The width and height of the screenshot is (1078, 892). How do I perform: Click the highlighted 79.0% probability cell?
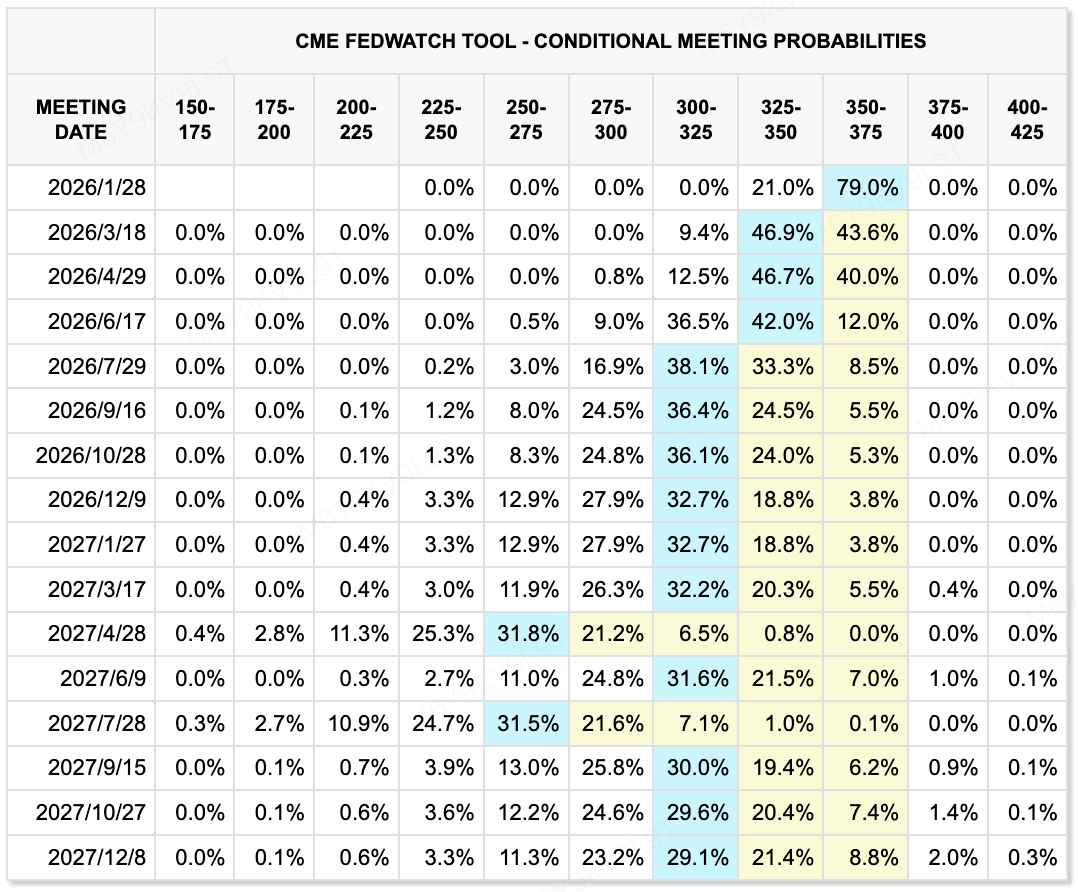point(865,188)
